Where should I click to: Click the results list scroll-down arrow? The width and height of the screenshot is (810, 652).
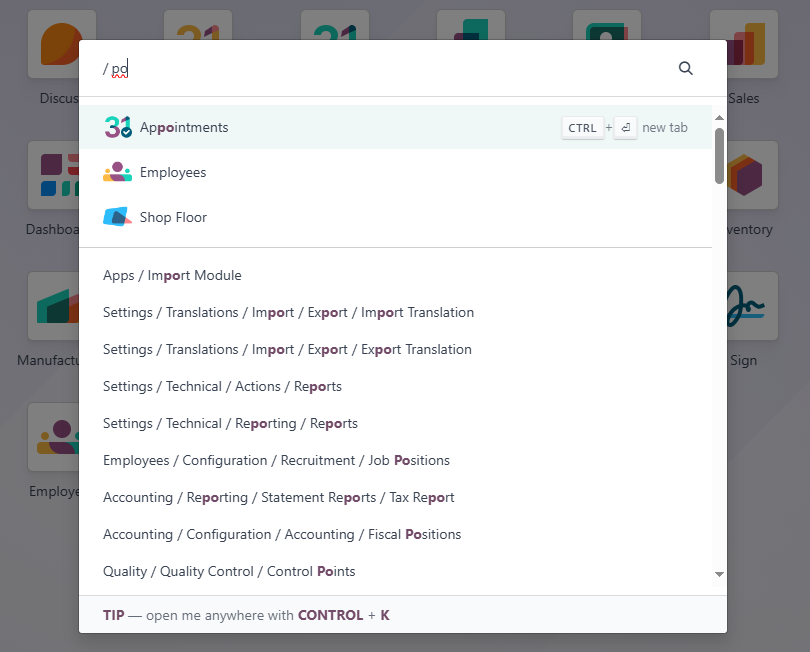719,574
